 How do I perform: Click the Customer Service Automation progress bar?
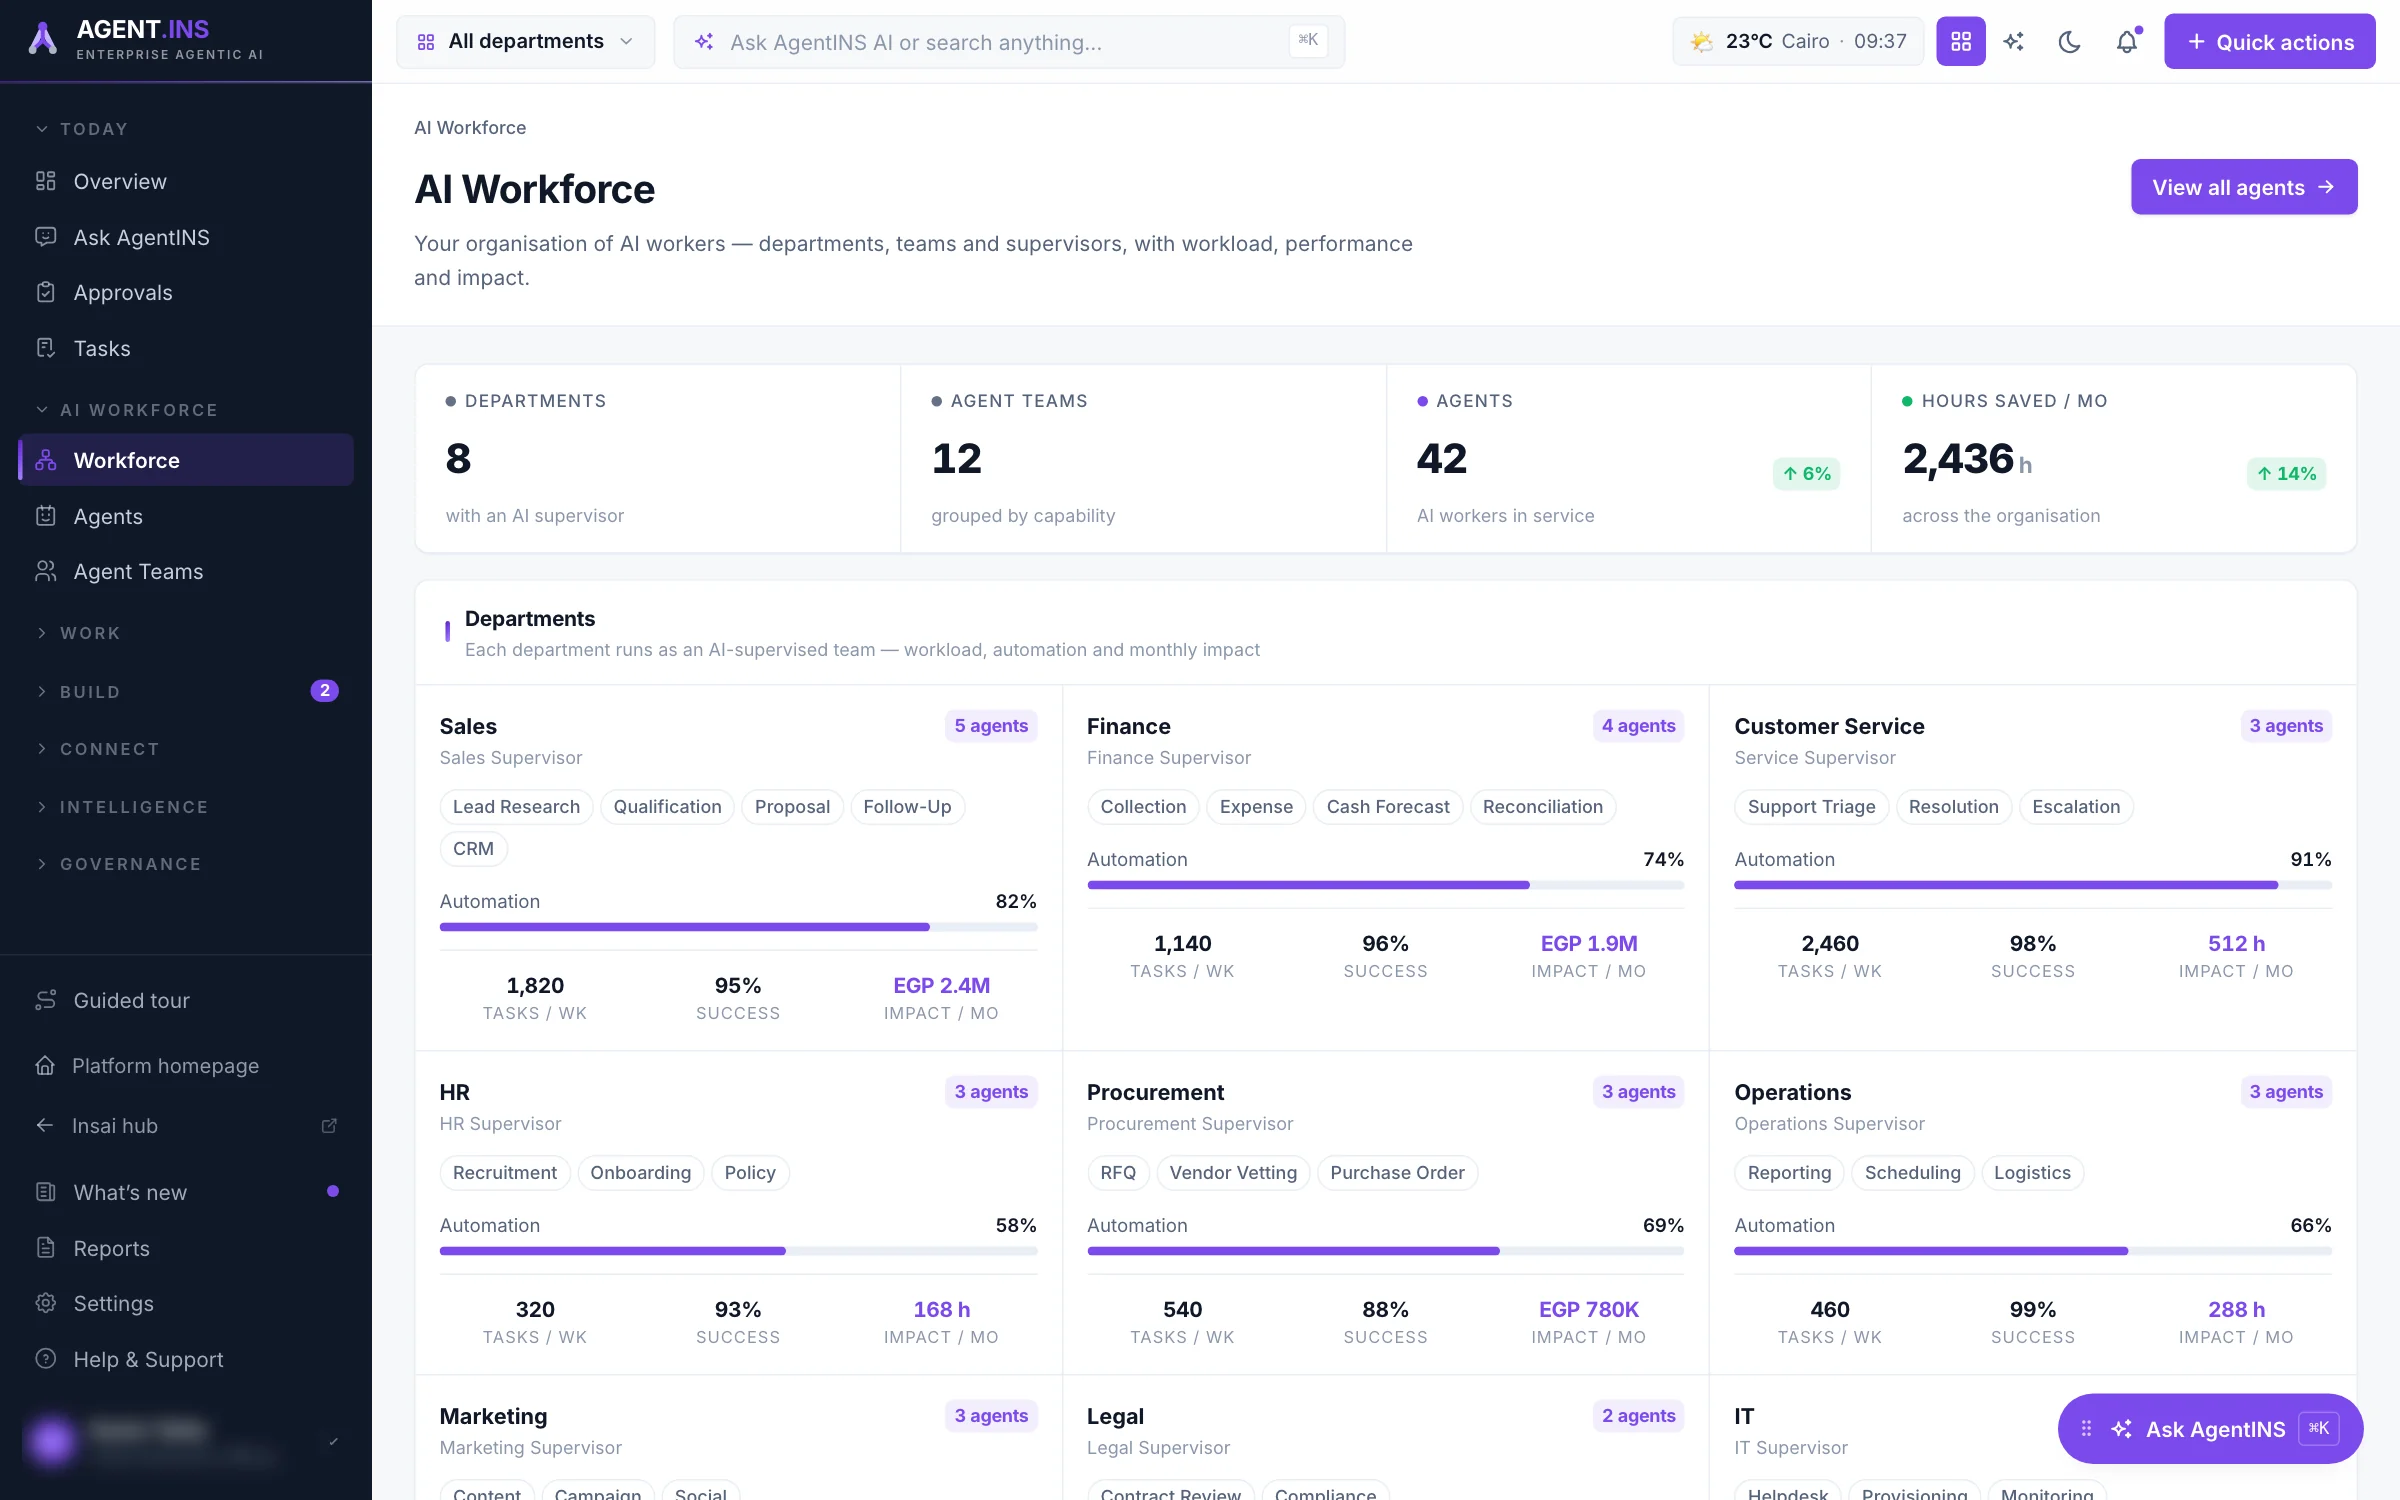click(x=2033, y=885)
